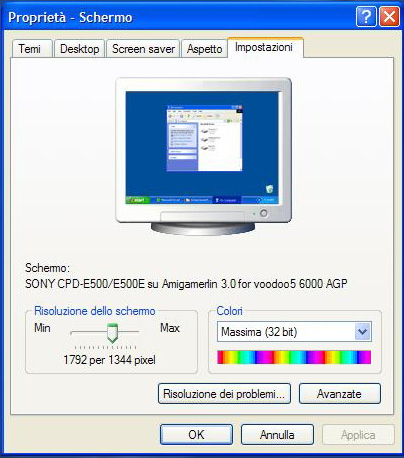Click the slider track near Max

pyautogui.click(x=133, y=332)
